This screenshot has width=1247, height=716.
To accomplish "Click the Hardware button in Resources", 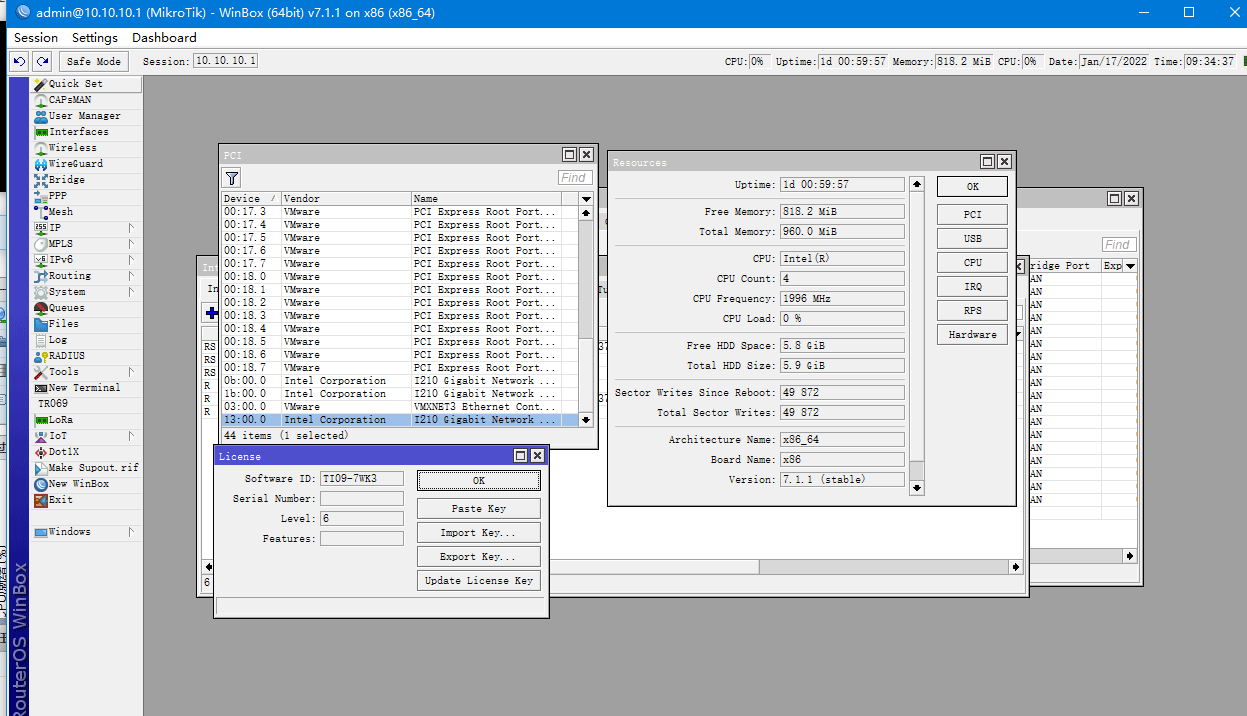I will pos(971,334).
